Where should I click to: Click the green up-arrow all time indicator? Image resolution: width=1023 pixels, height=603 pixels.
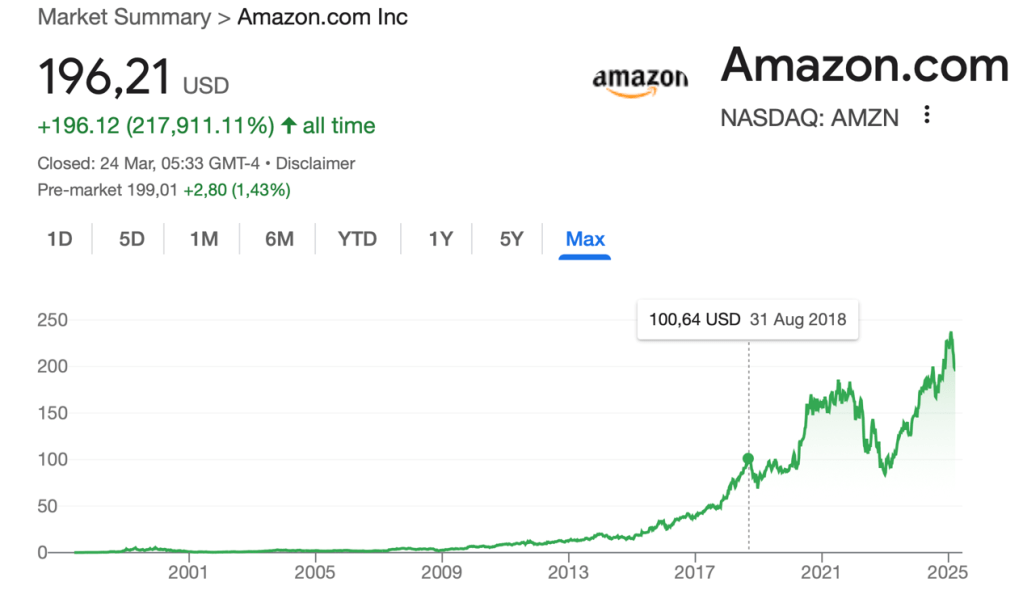pyautogui.click(x=289, y=126)
